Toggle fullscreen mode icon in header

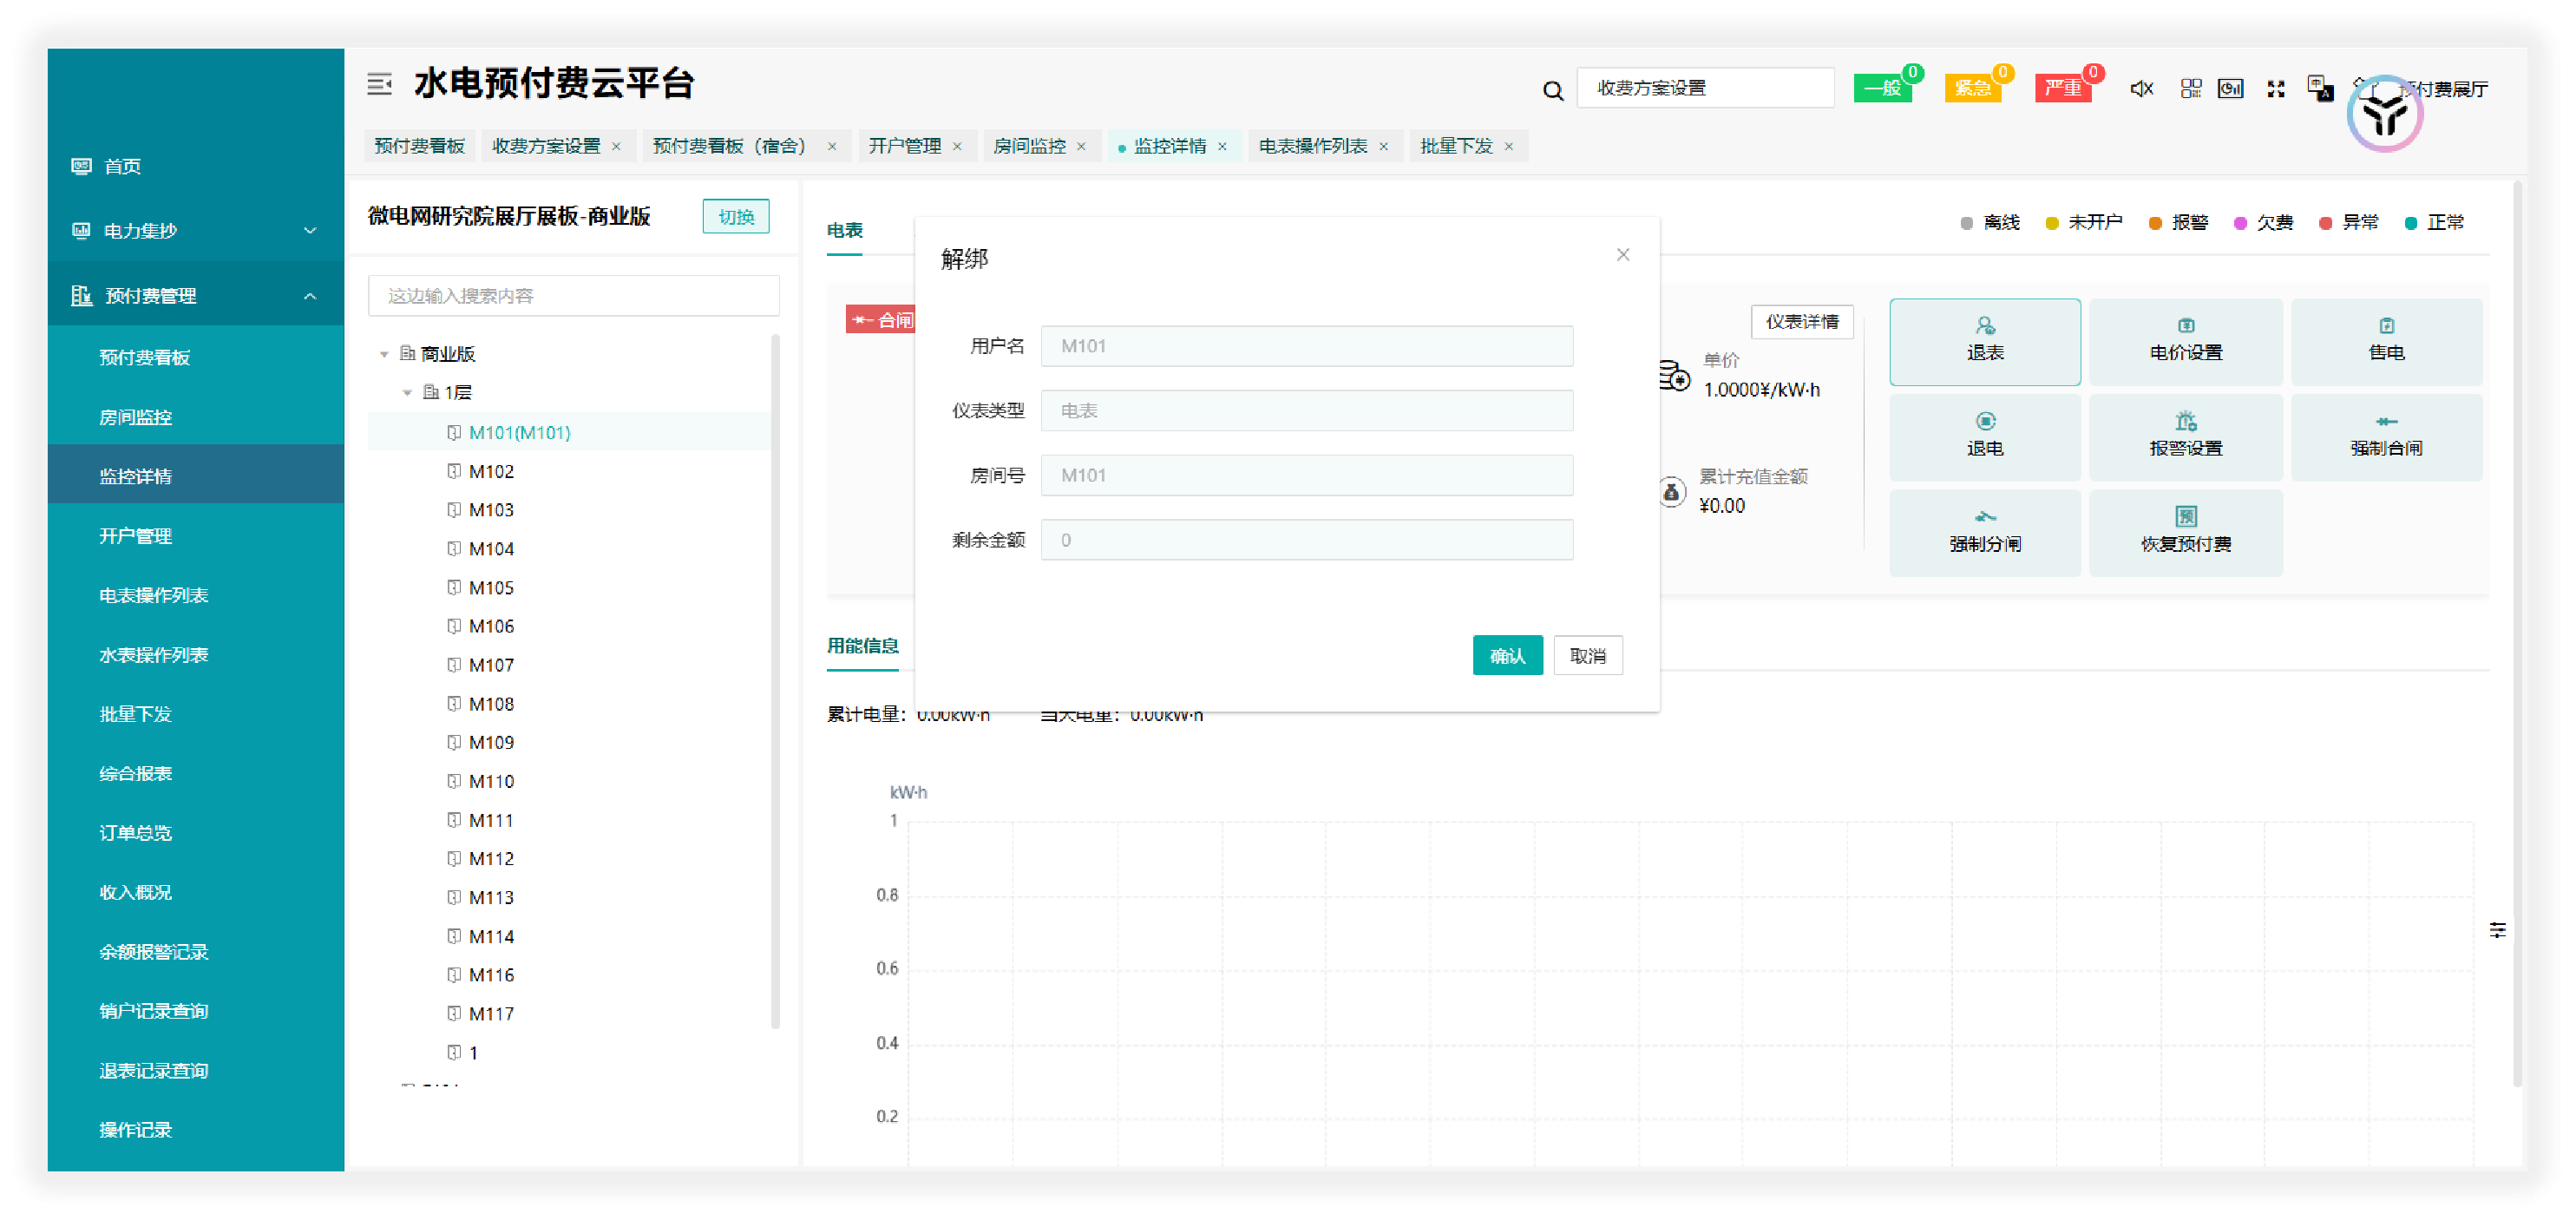(x=2275, y=88)
